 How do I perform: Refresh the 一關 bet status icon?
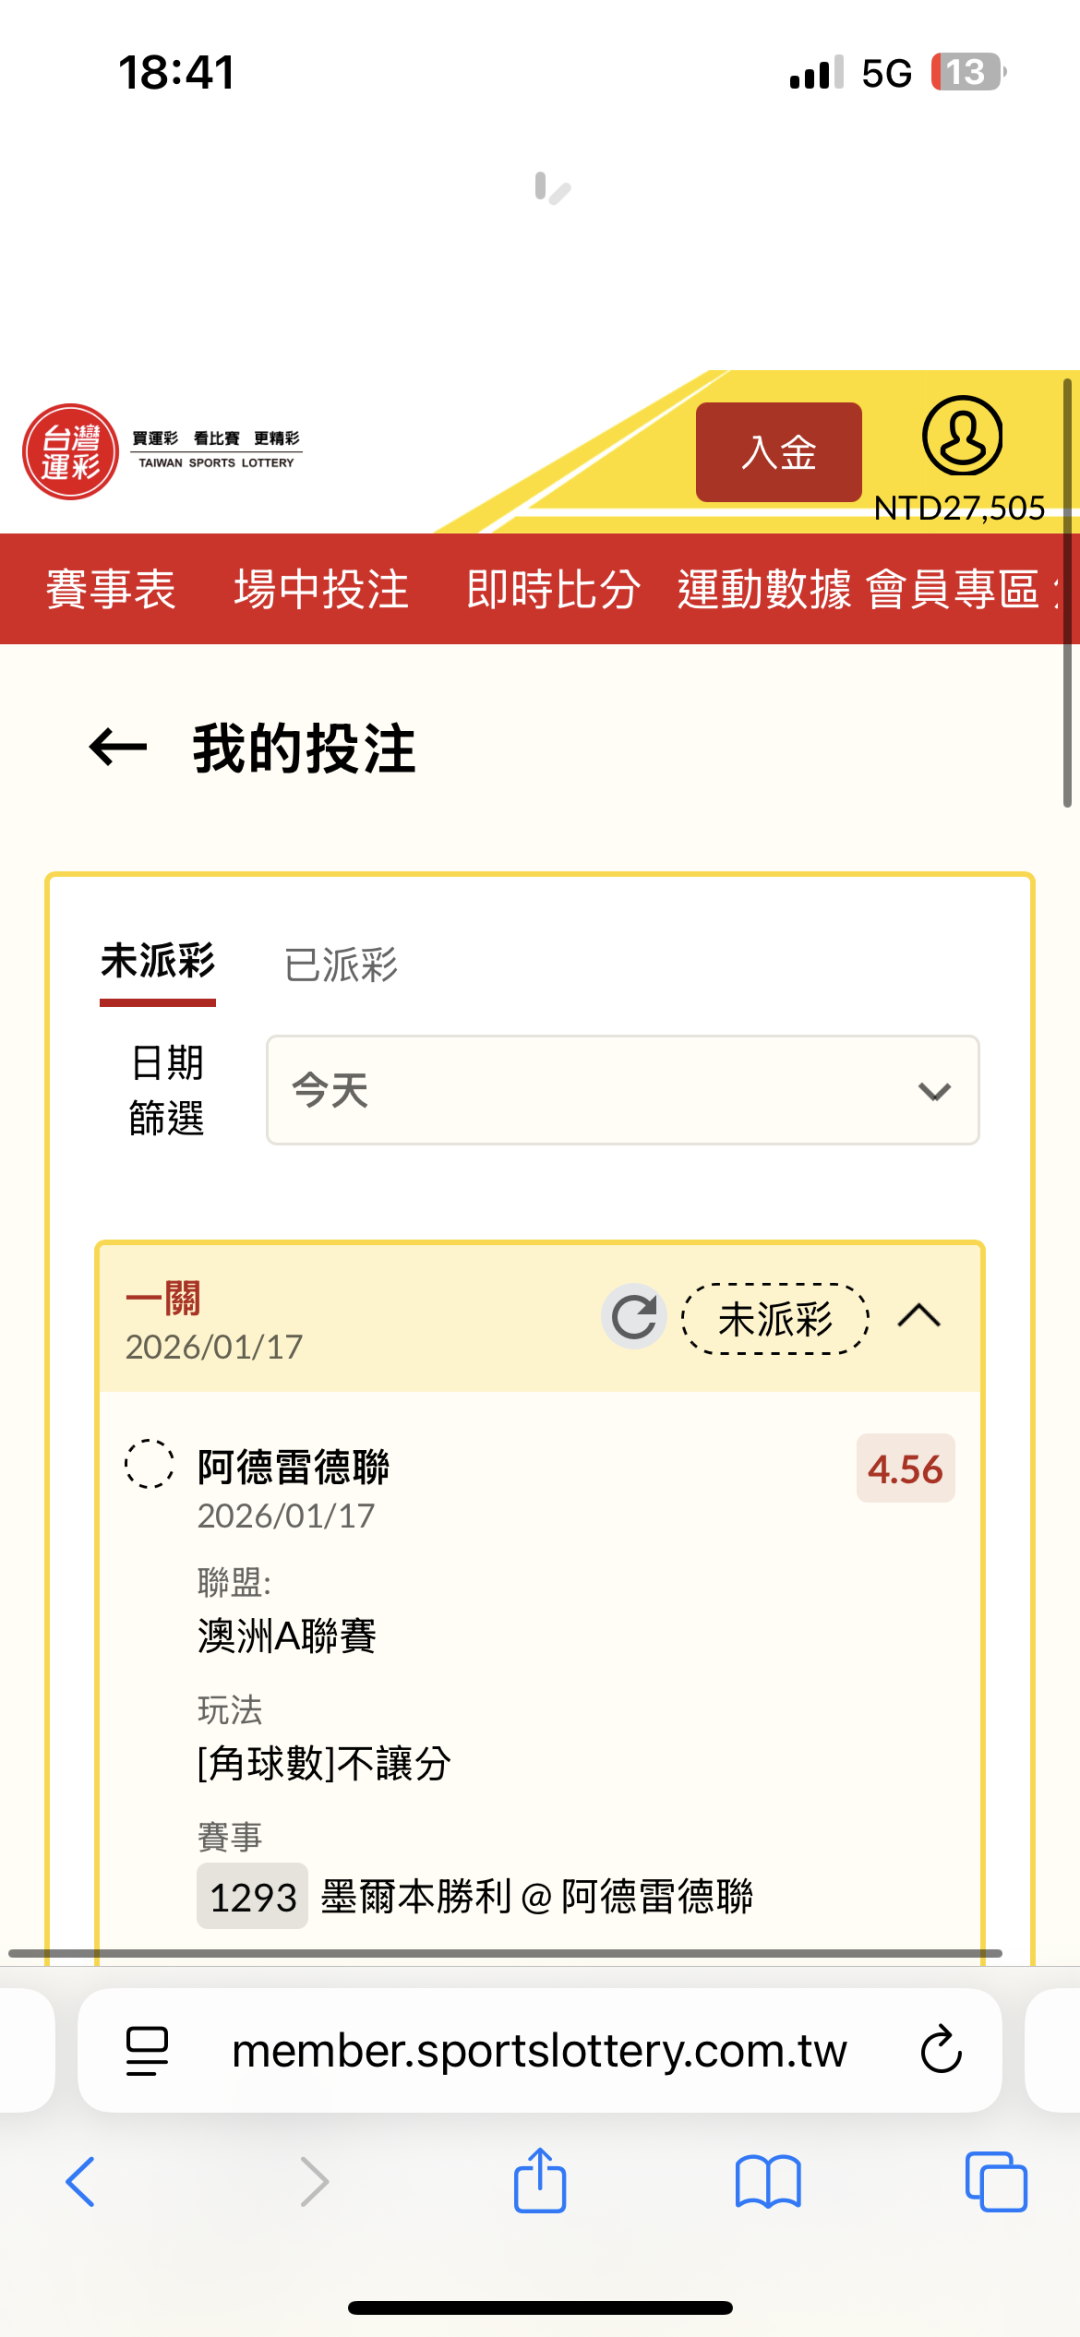pos(634,1316)
